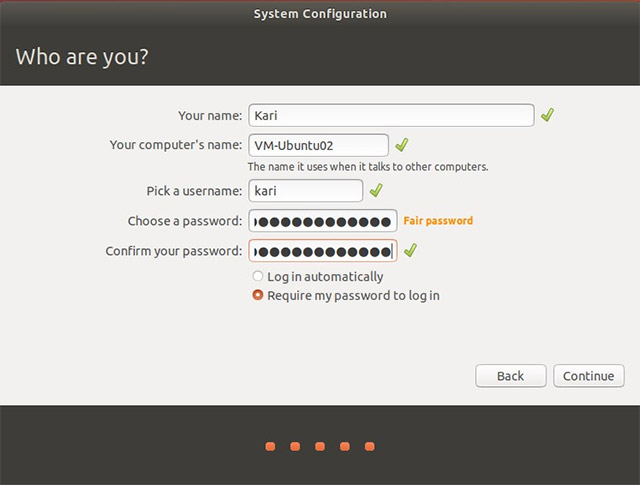Click the green checkmark beside Your name
The image size is (640, 485).
pyautogui.click(x=547, y=115)
